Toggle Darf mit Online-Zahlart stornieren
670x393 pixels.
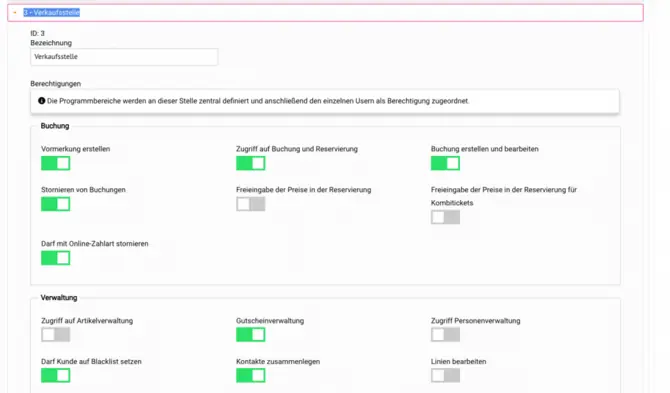point(56,258)
